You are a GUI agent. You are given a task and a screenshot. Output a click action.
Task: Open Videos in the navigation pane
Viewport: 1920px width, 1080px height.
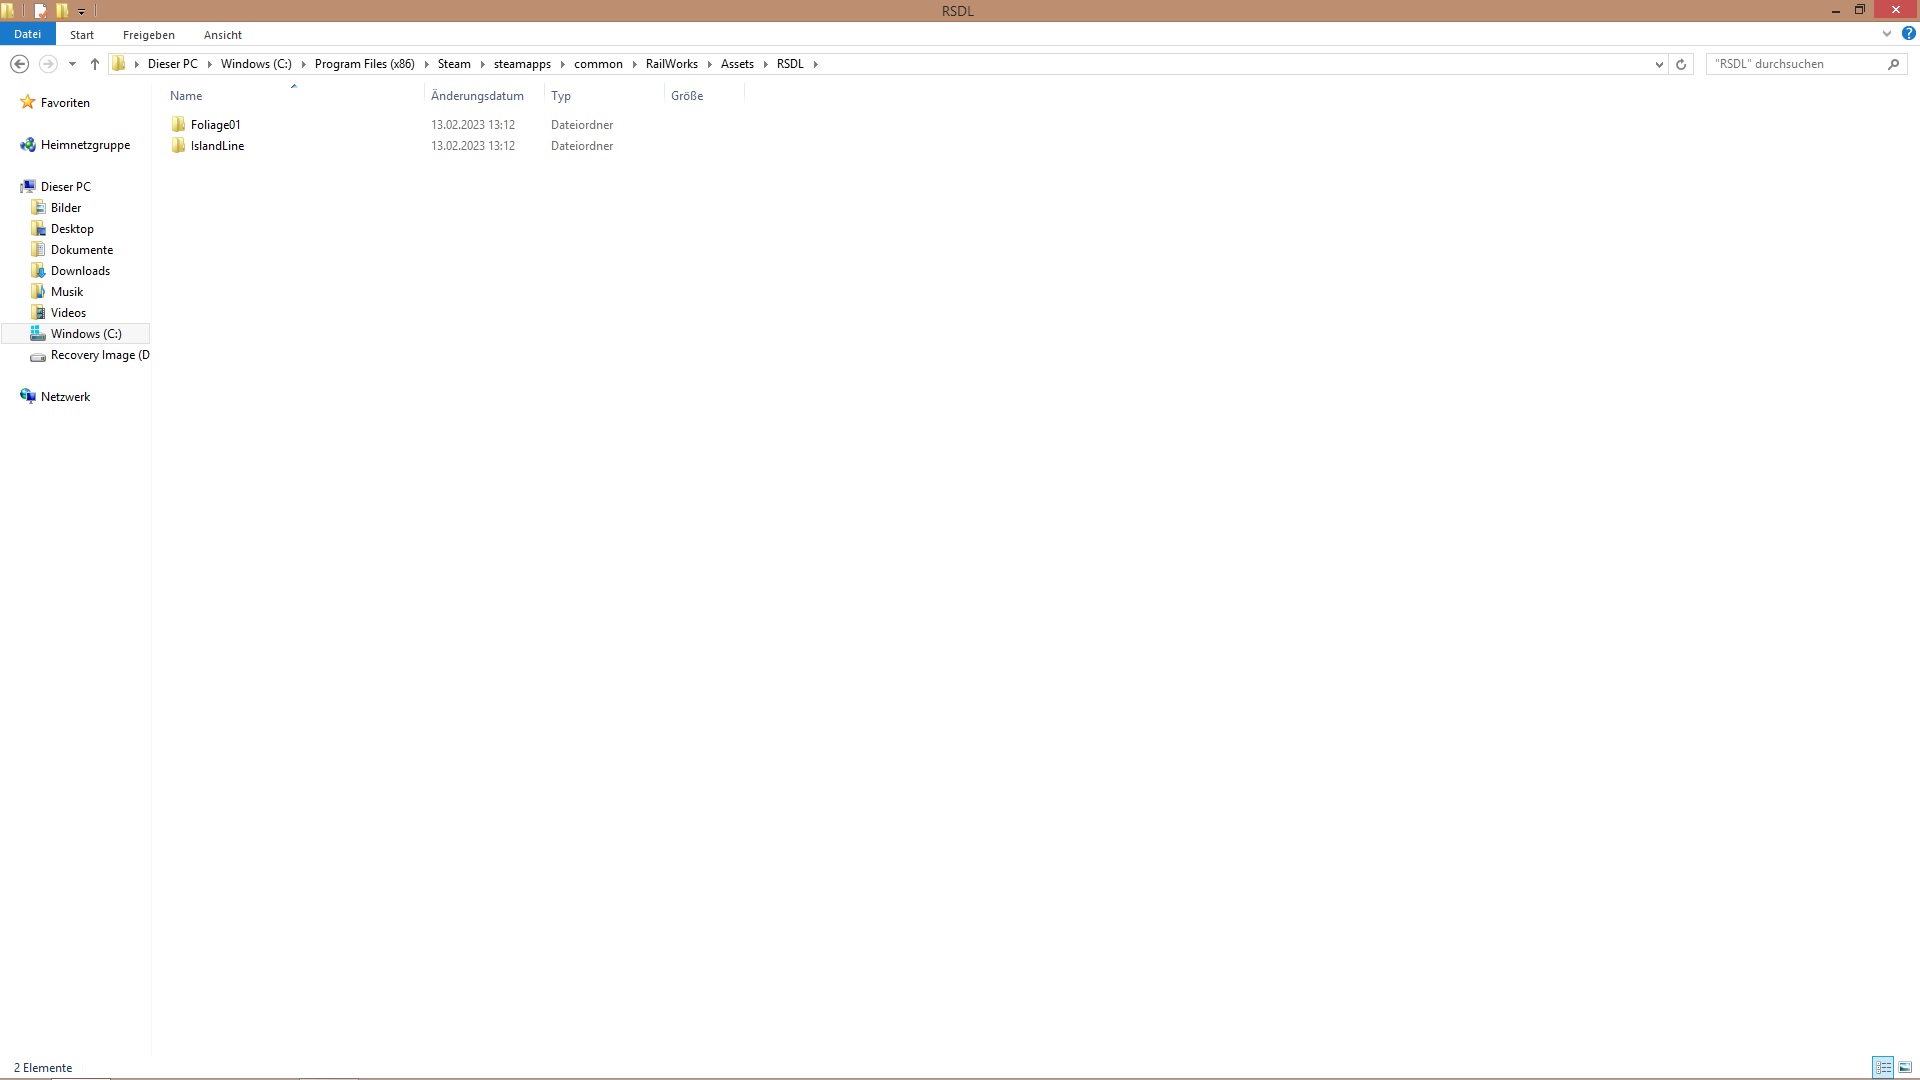[x=68, y=313]
